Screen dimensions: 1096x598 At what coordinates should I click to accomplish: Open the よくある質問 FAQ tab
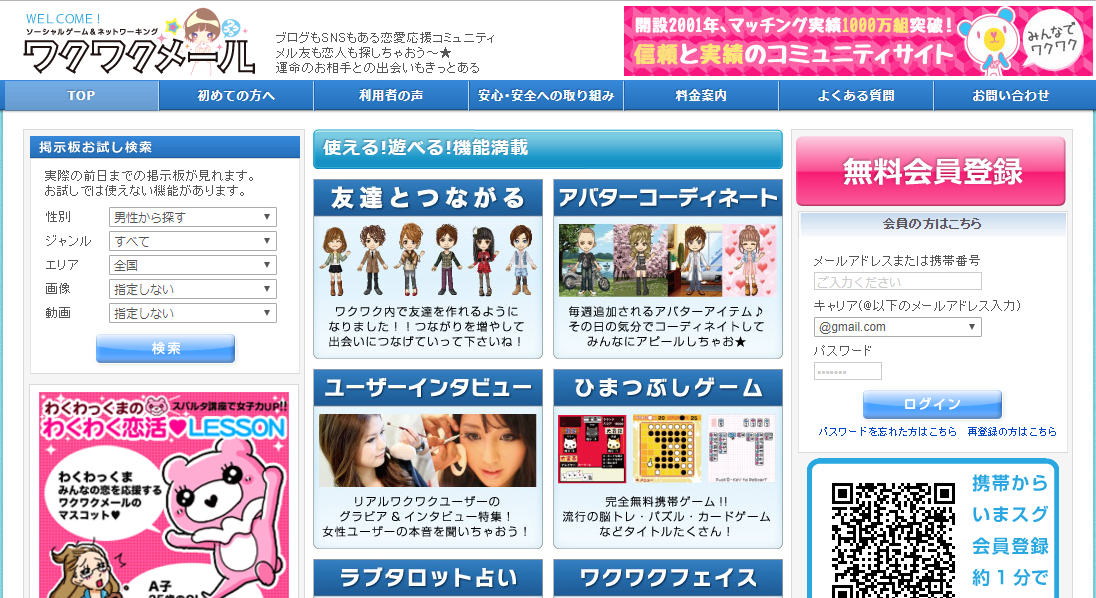point(855,96)
